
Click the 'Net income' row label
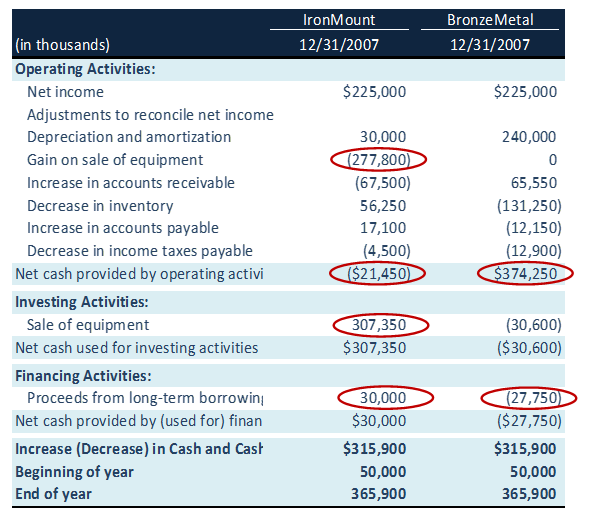(x=65, y=92)
